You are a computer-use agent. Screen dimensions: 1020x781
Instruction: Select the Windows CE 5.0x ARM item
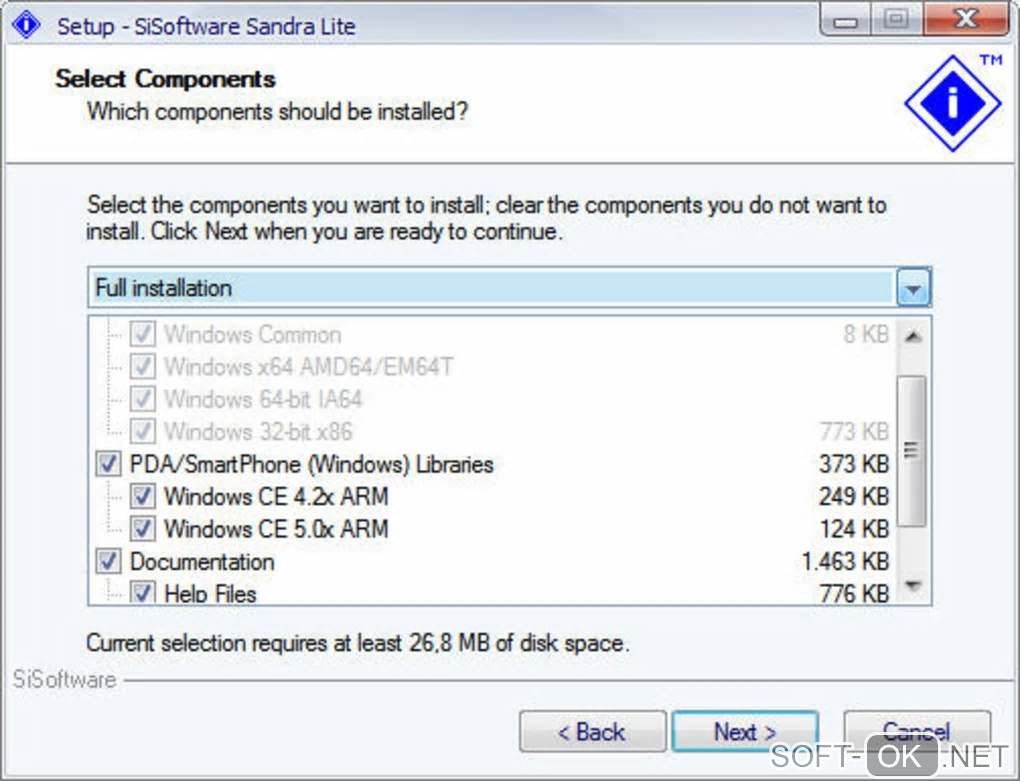coord(276,528)
